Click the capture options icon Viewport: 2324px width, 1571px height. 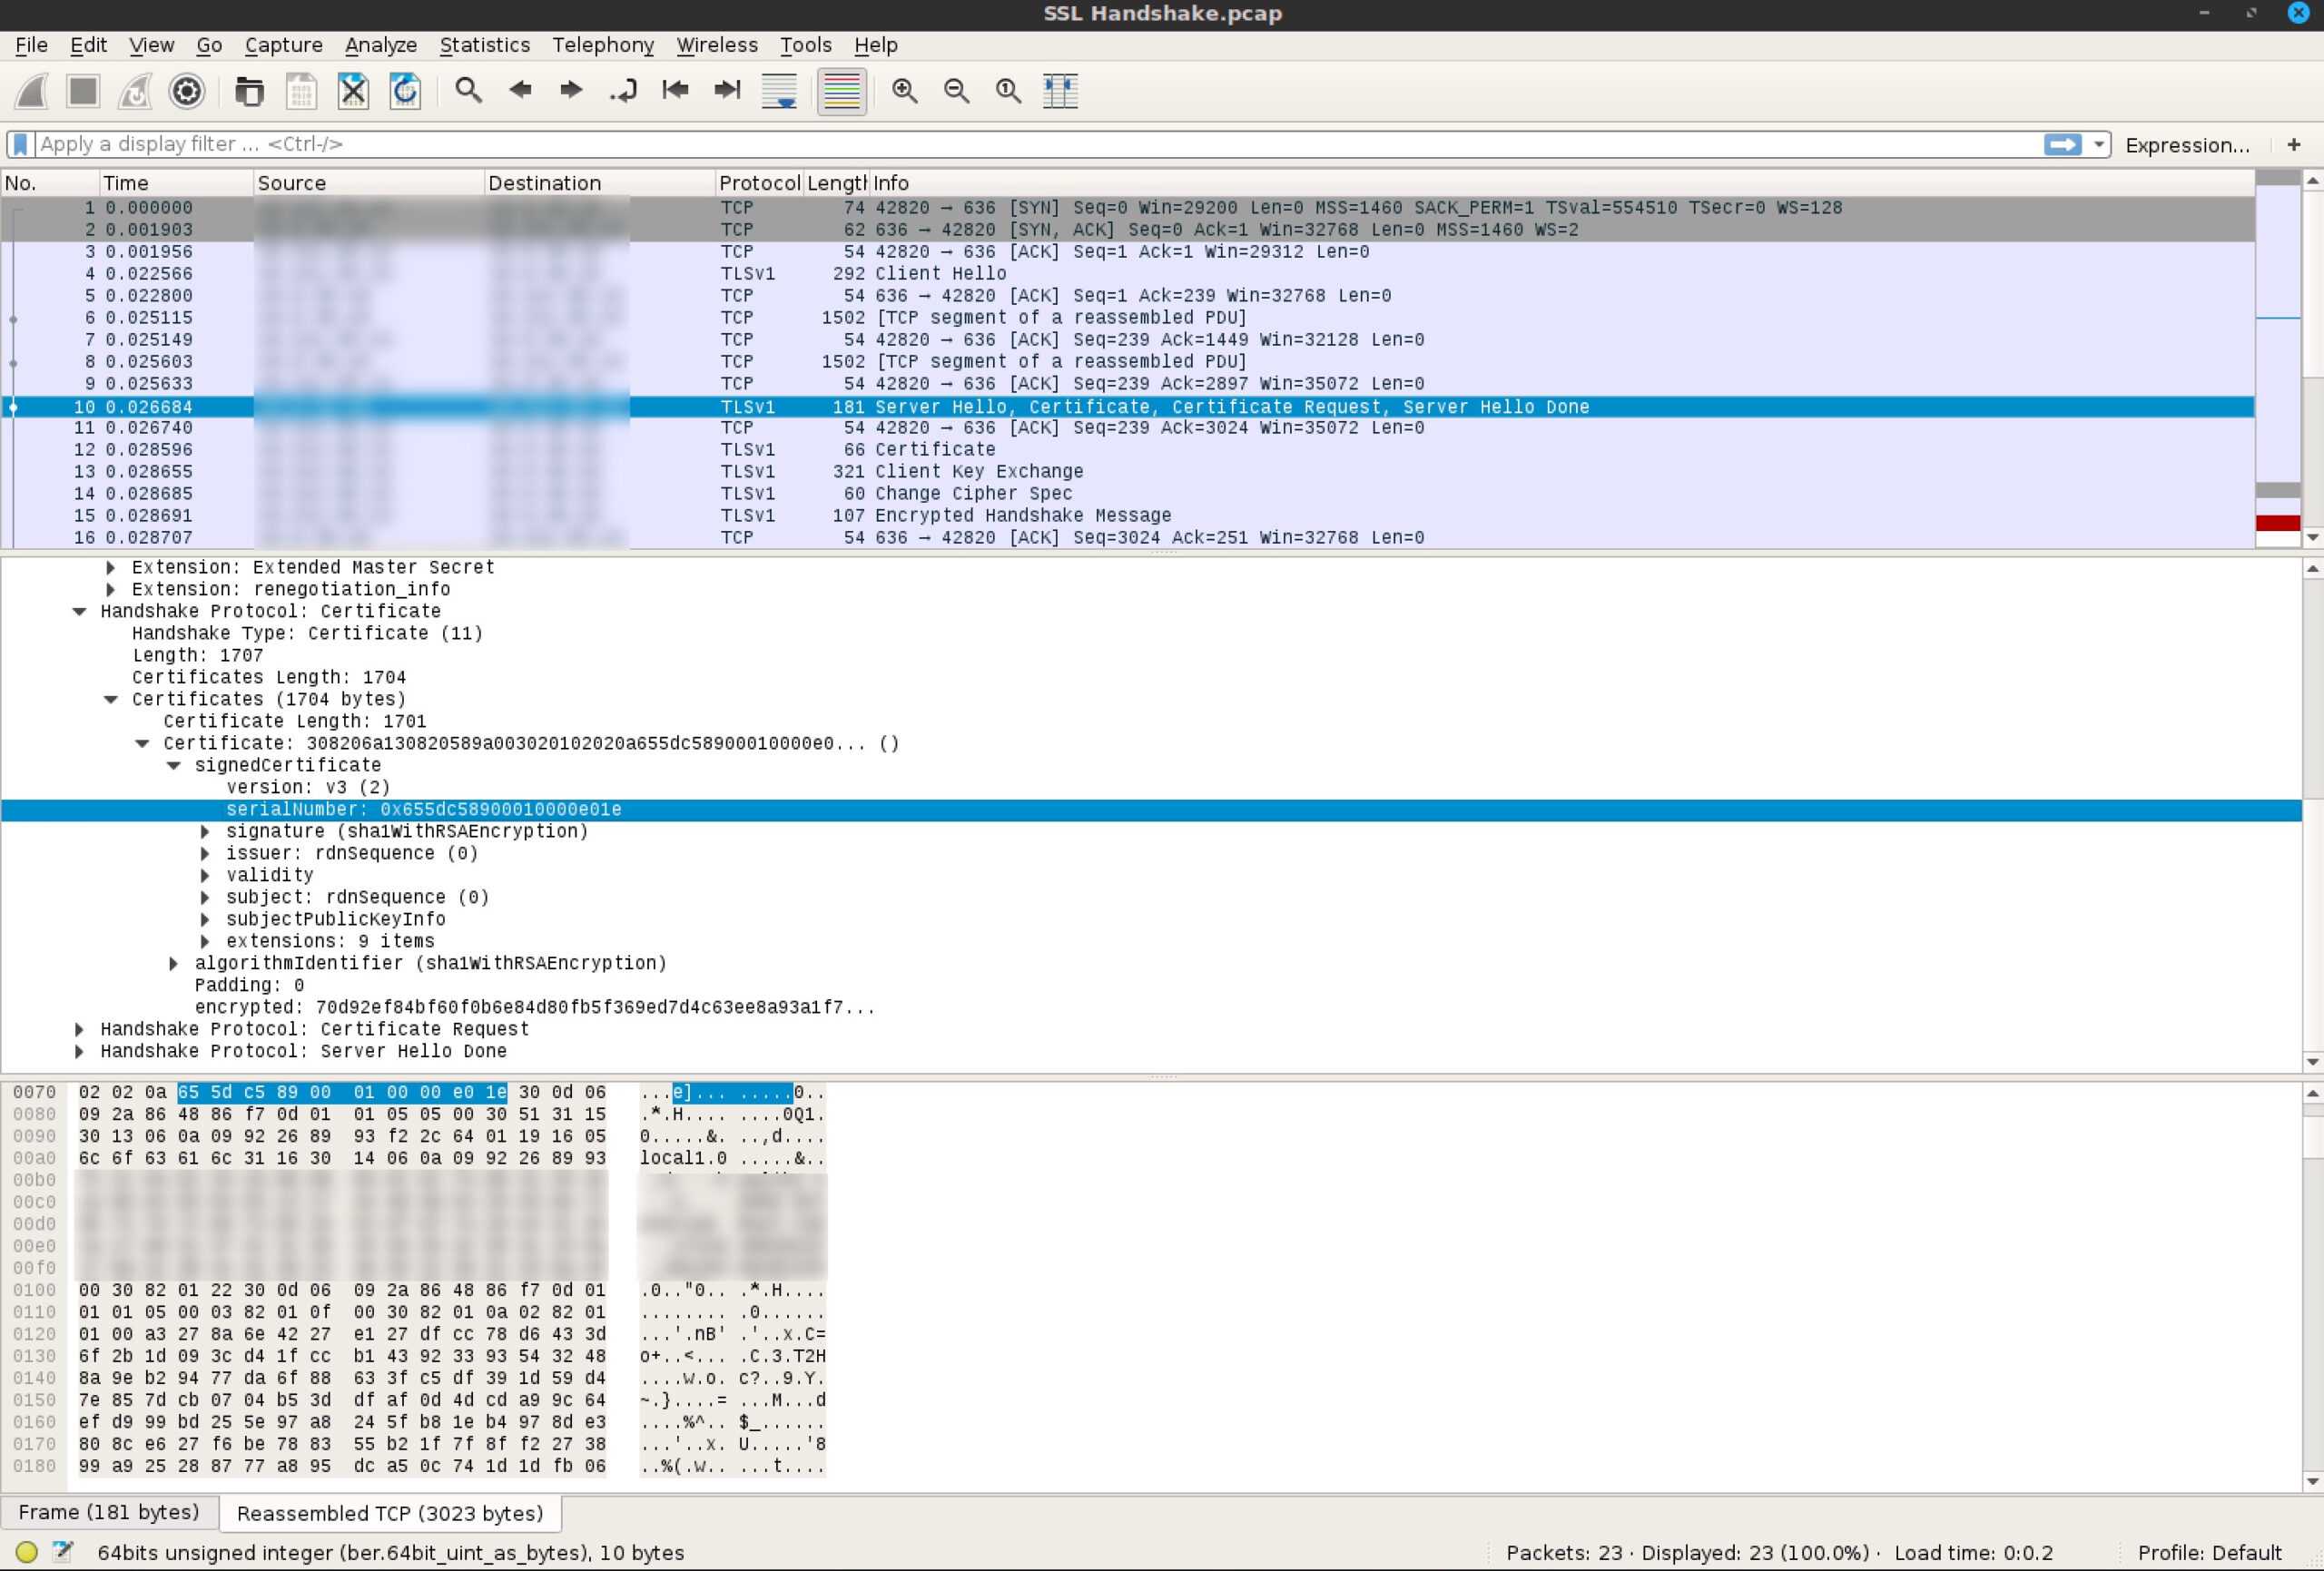[x=186, y=91]
